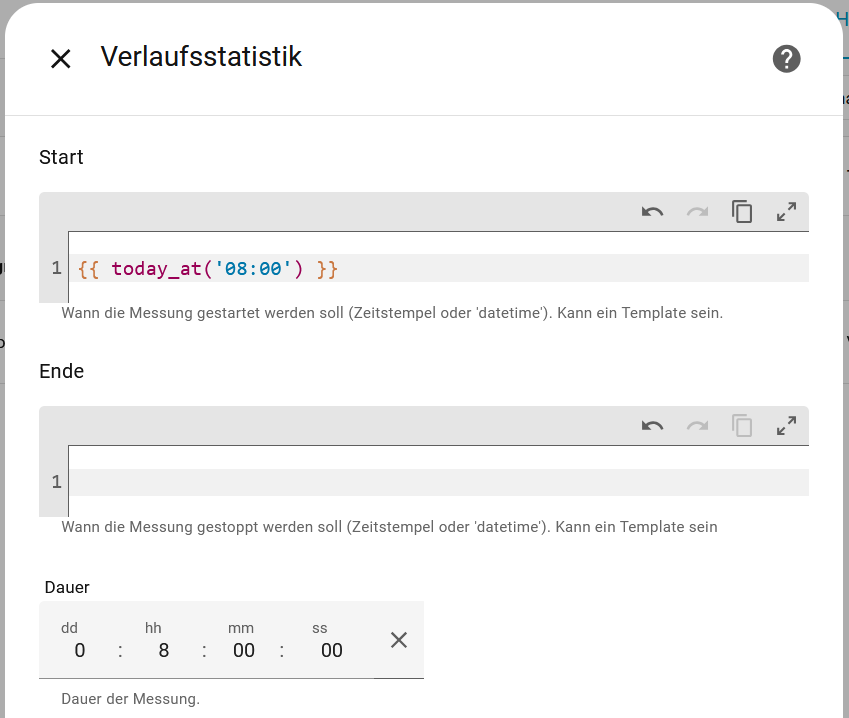Select the Dauer hours (hh) field
The width and height of the screenshot is (849, 718).
(x=163, y=650)
